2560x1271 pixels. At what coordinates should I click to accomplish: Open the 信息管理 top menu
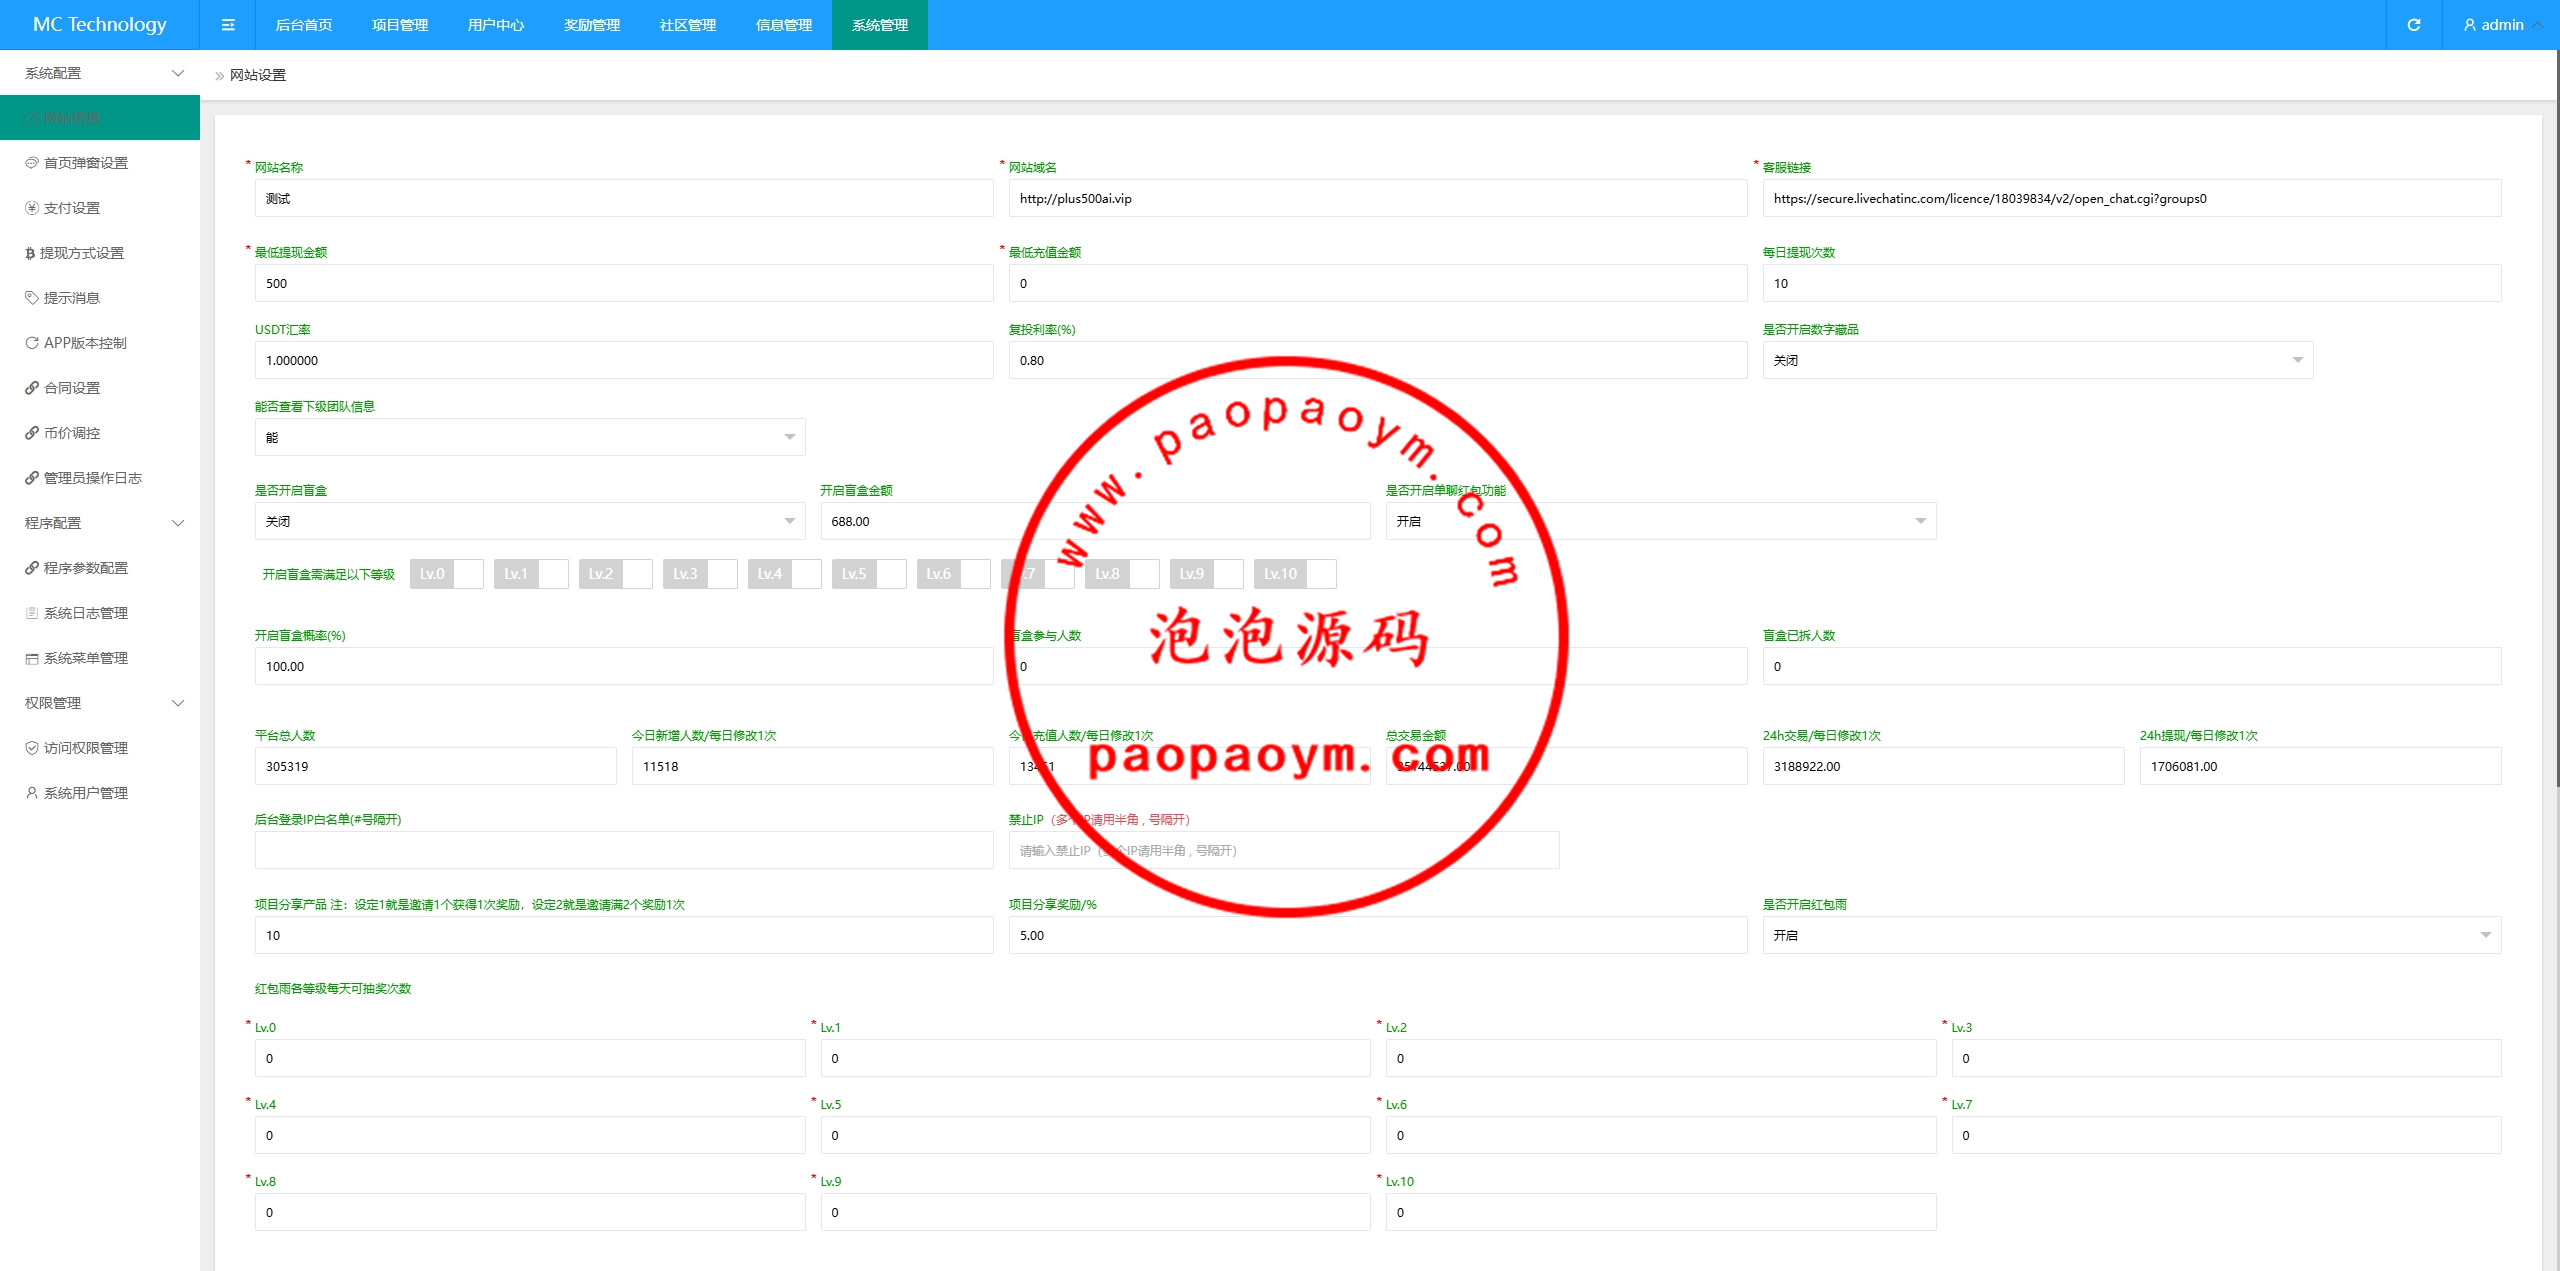(x=784, y=25)
